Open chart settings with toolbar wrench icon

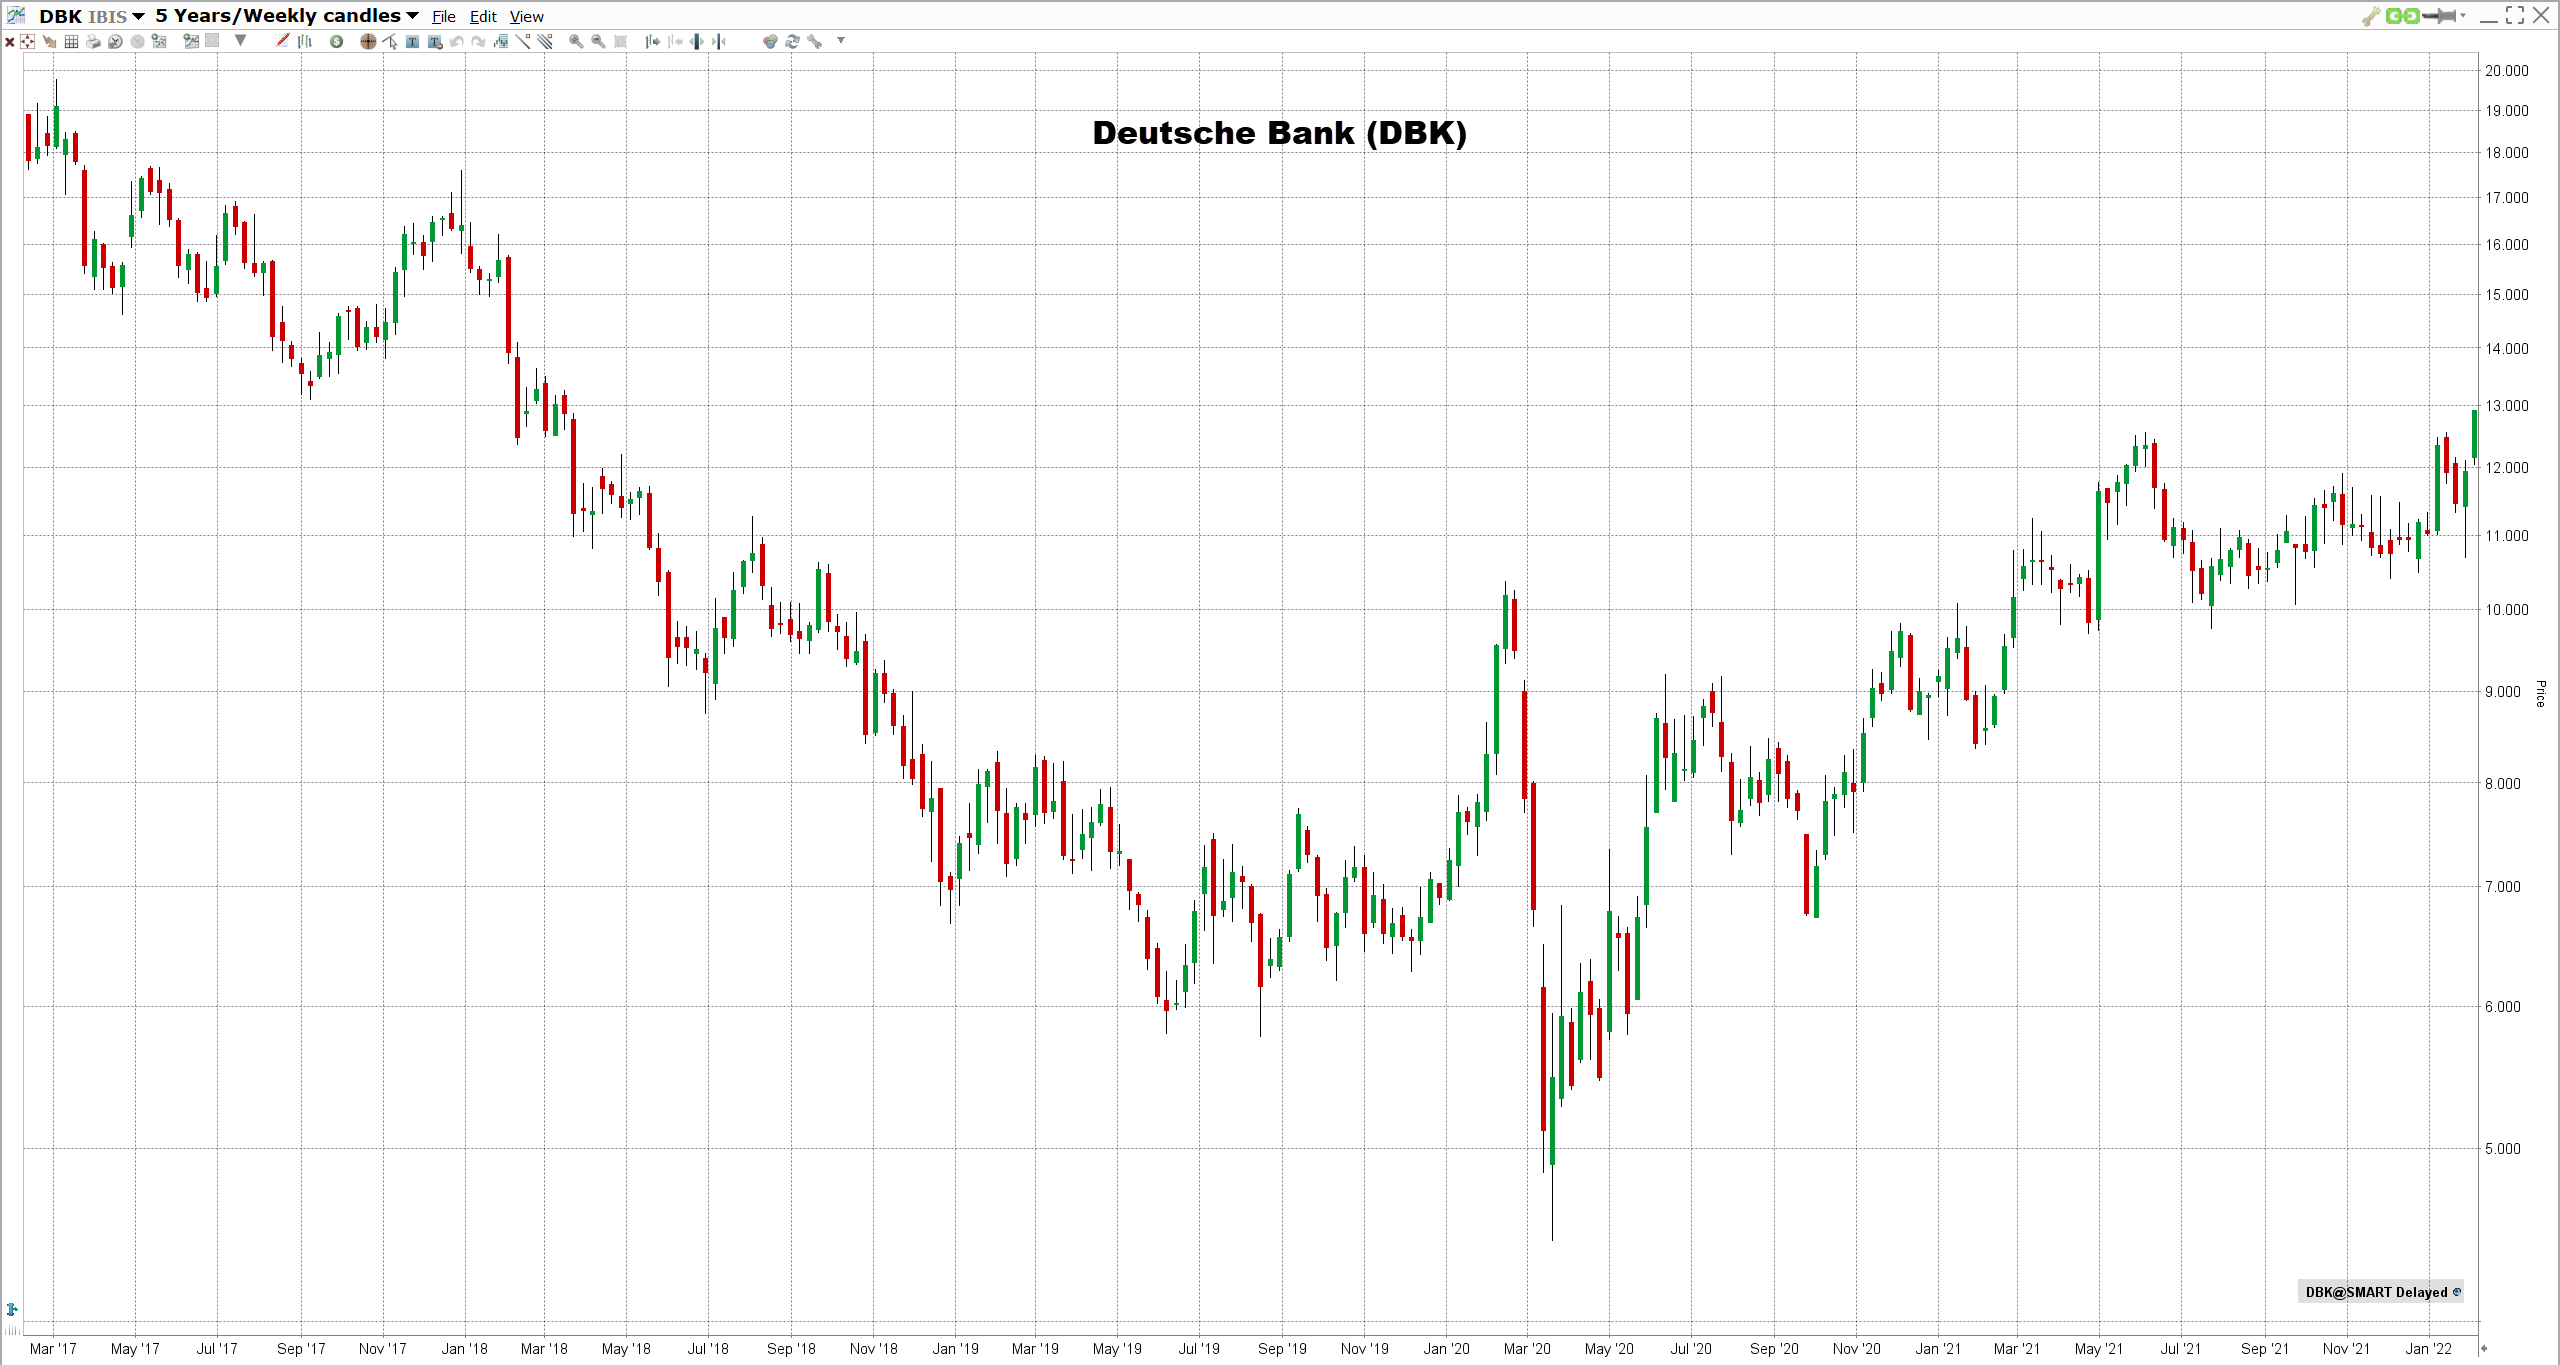coord(814,41)
